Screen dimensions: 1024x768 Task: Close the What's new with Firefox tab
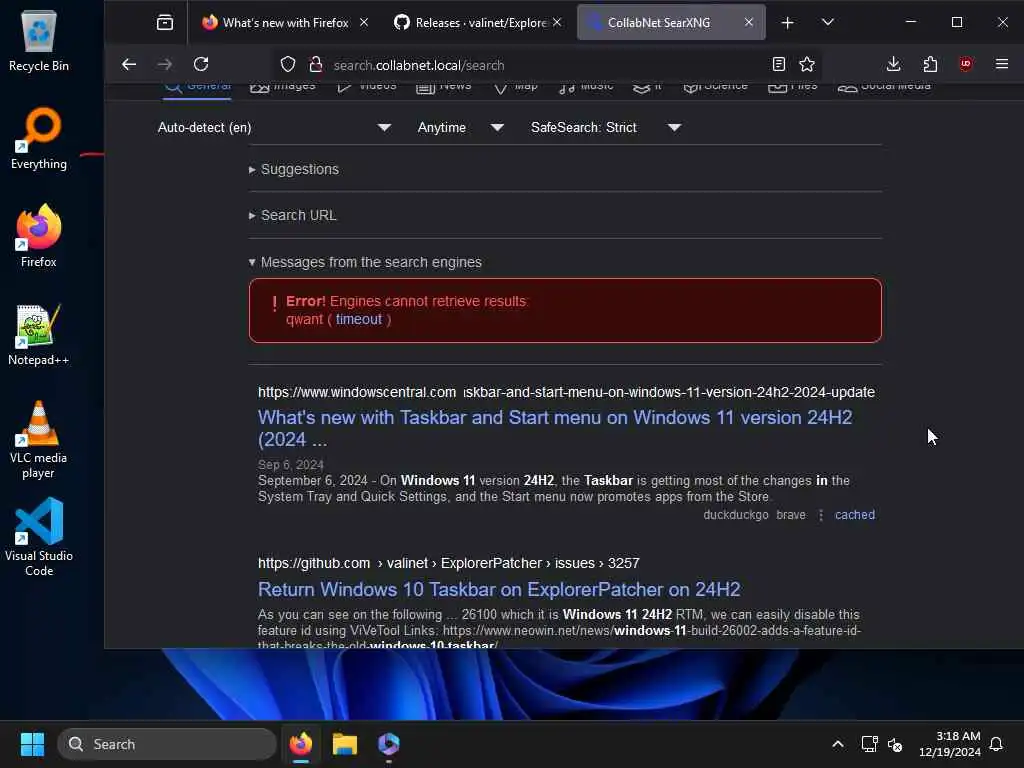[364, 23]
